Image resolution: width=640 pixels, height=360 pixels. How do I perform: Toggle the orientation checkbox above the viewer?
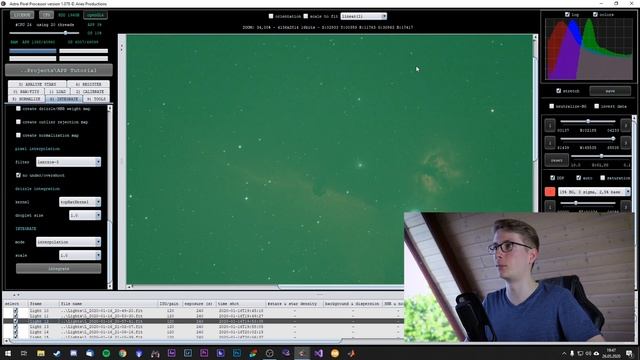point(271,16)
